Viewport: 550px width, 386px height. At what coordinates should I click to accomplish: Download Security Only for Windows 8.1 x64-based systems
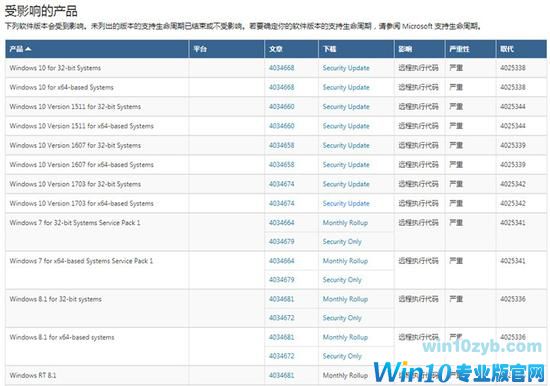pos(342,356)
